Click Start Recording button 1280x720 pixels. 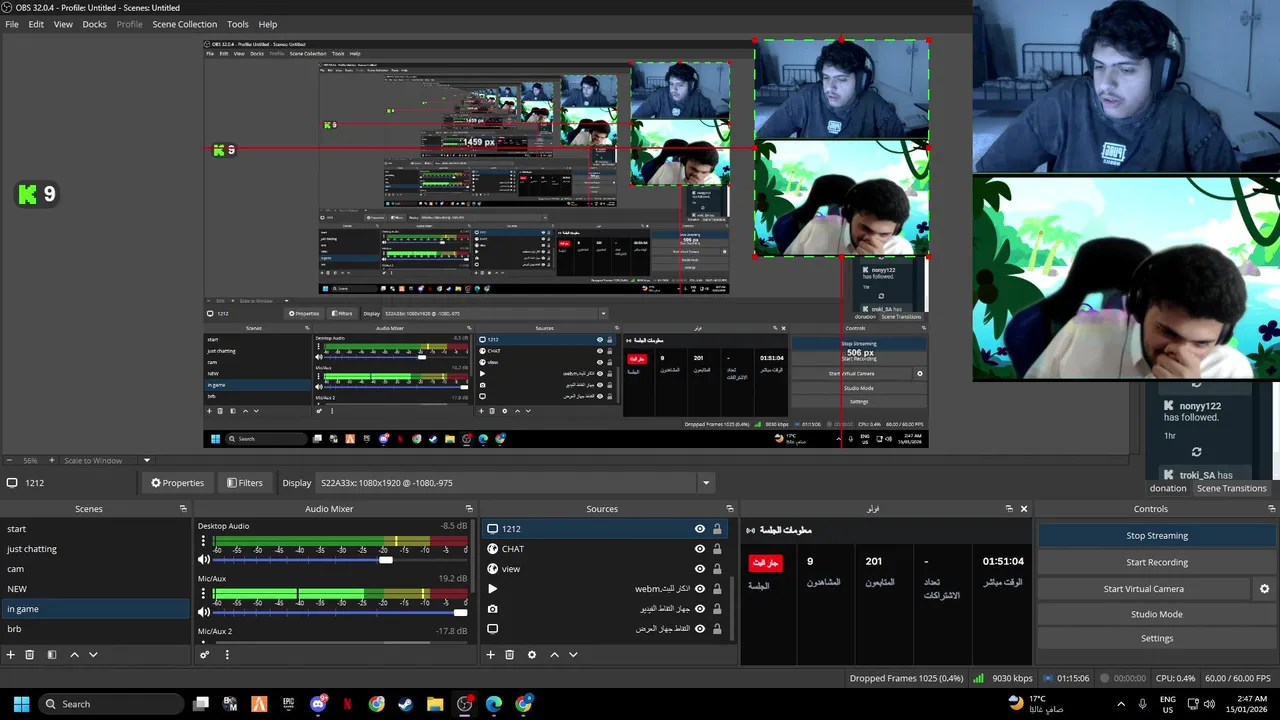[x=1157, y=562]
